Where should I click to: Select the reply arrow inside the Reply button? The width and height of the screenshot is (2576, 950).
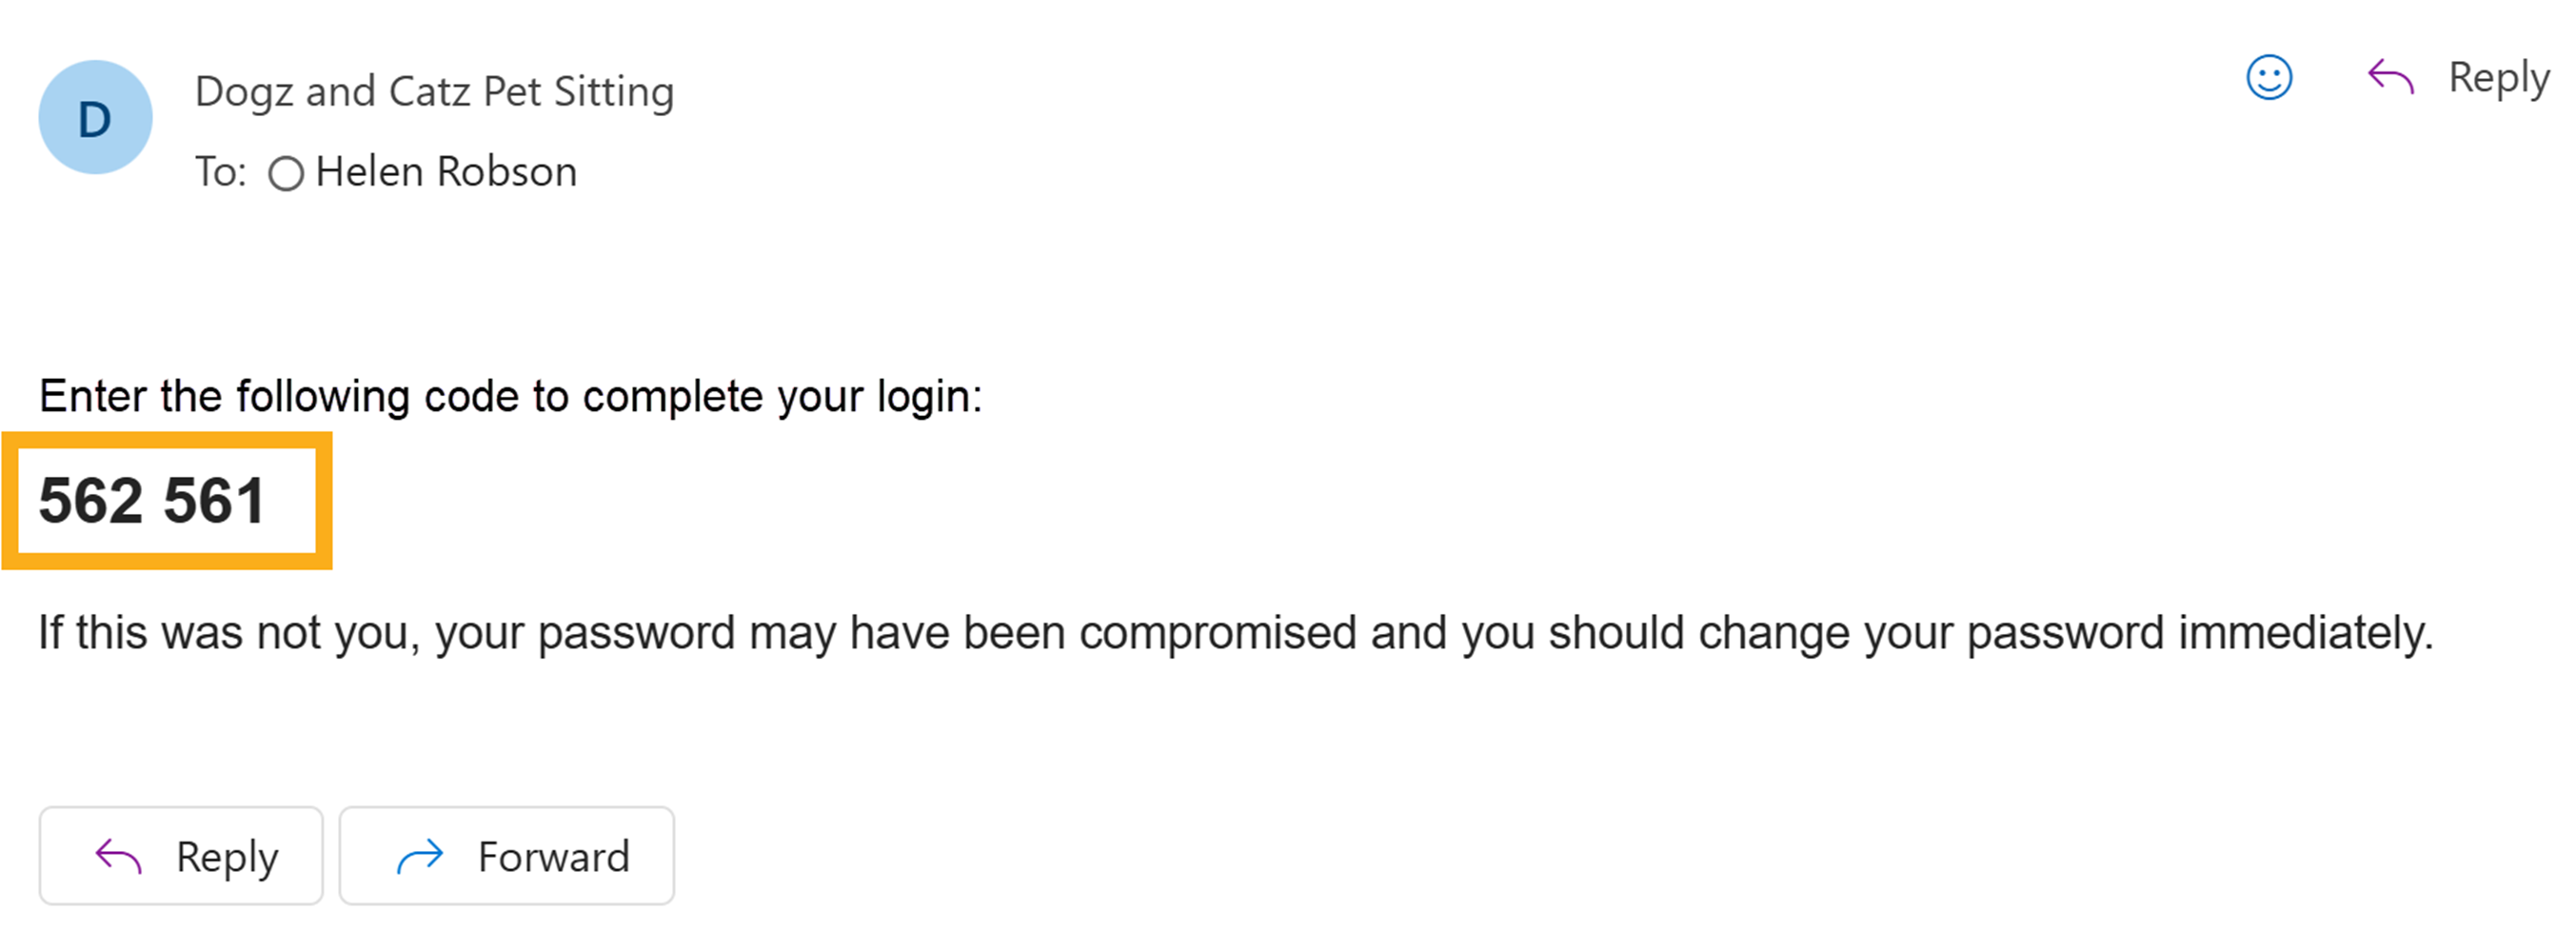click(x=120, y=855)
